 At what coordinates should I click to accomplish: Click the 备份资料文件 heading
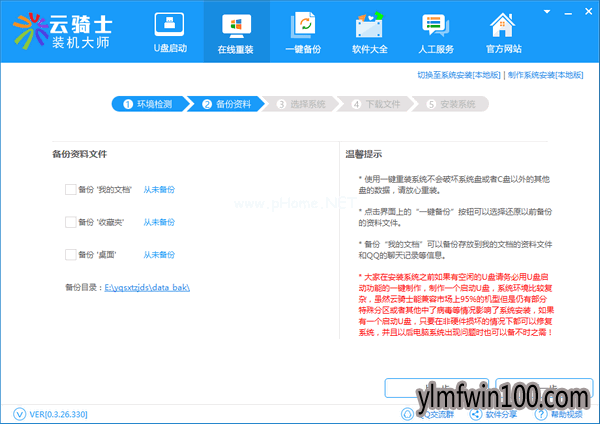pos(80,154)
